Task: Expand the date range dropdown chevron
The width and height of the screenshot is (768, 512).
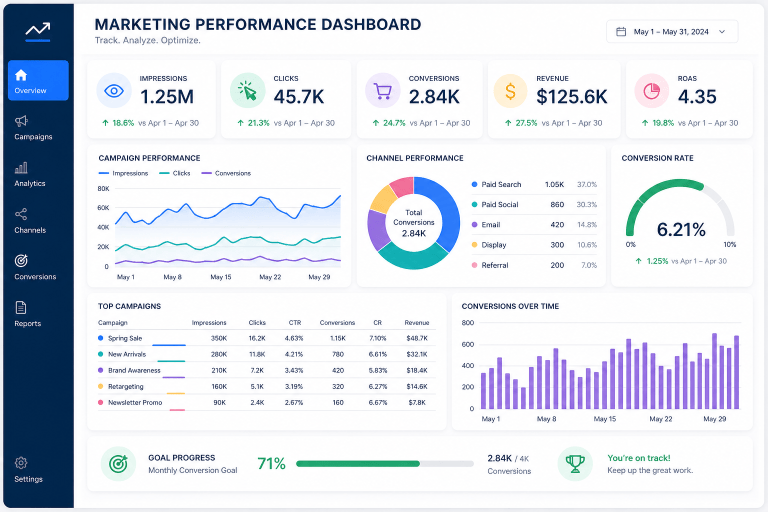Action: point(722,32)
